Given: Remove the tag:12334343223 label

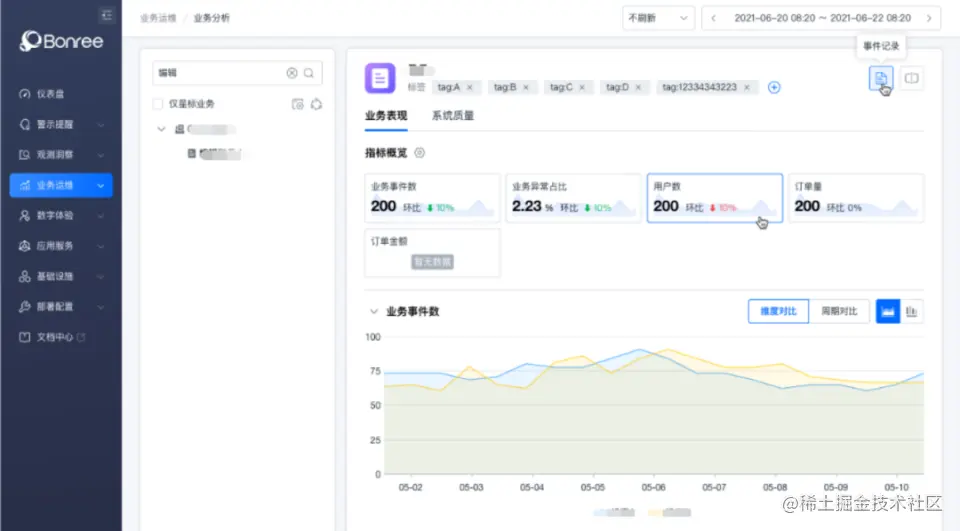Looking at the screenshot, I should pos(747,87).
